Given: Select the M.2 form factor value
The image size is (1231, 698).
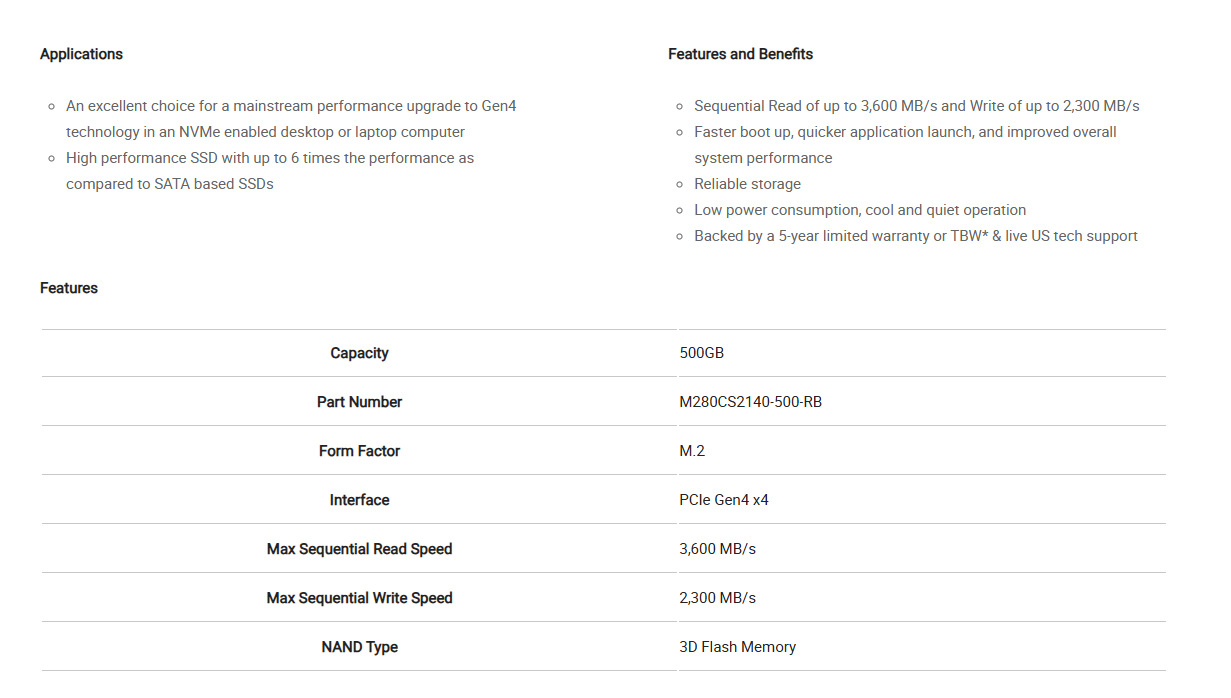Looking at the screenshot, I should click(694, 451).
